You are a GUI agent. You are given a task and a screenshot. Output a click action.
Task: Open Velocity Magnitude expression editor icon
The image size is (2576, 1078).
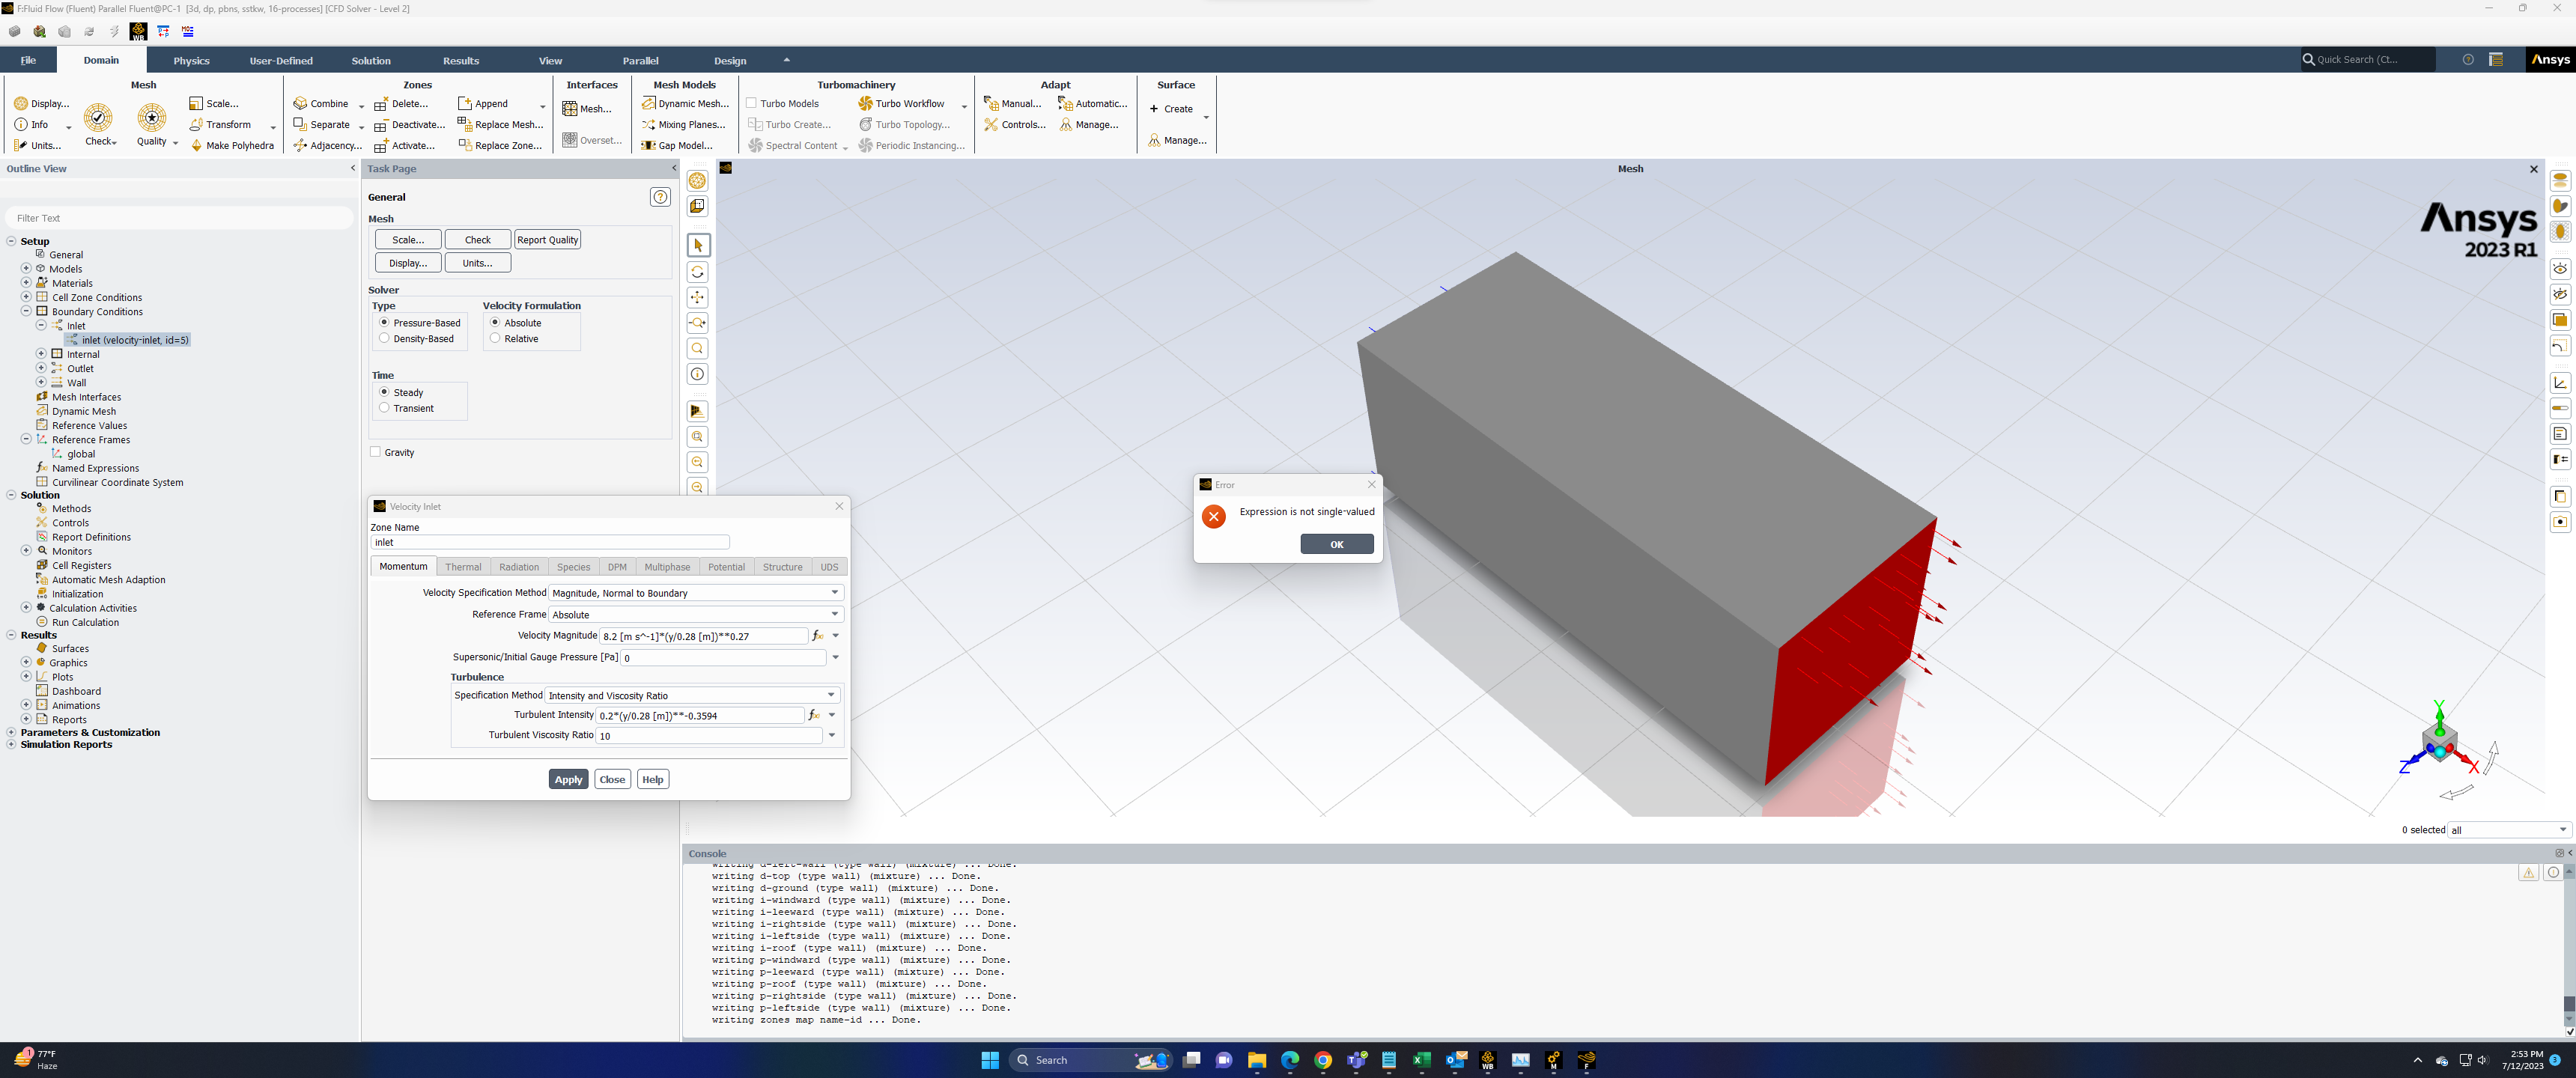[x=817, y=636]
